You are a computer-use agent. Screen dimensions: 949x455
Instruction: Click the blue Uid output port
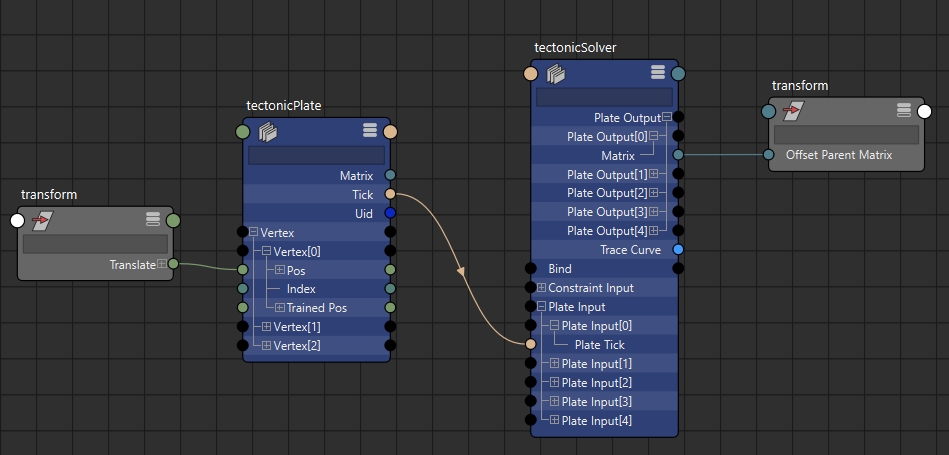tap(390, 213)
